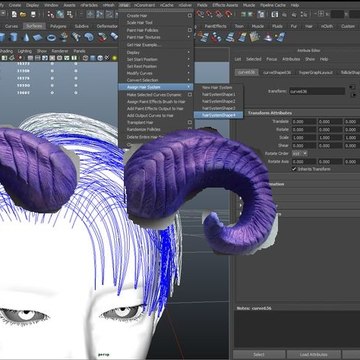This screenshot has height=360, width=360.
Task: Open the Fields menu in menu bar
Action: (202, 5)
